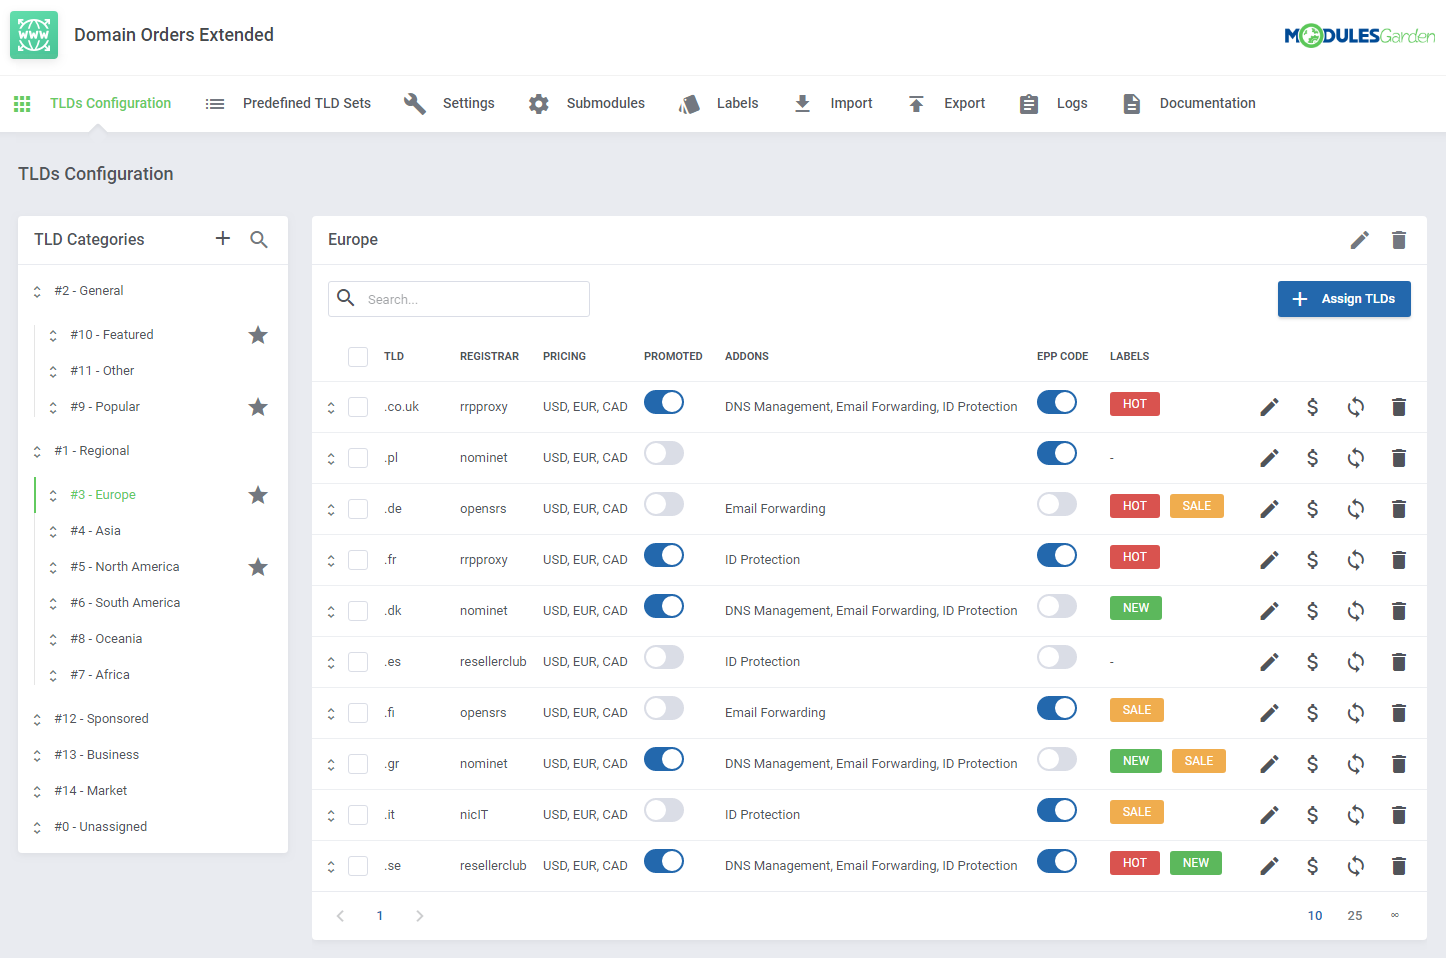The height and width of the screenshot is (958, 1446).
Task: Open the Predefined TLD Sets tab
Action: click(288, 103)
